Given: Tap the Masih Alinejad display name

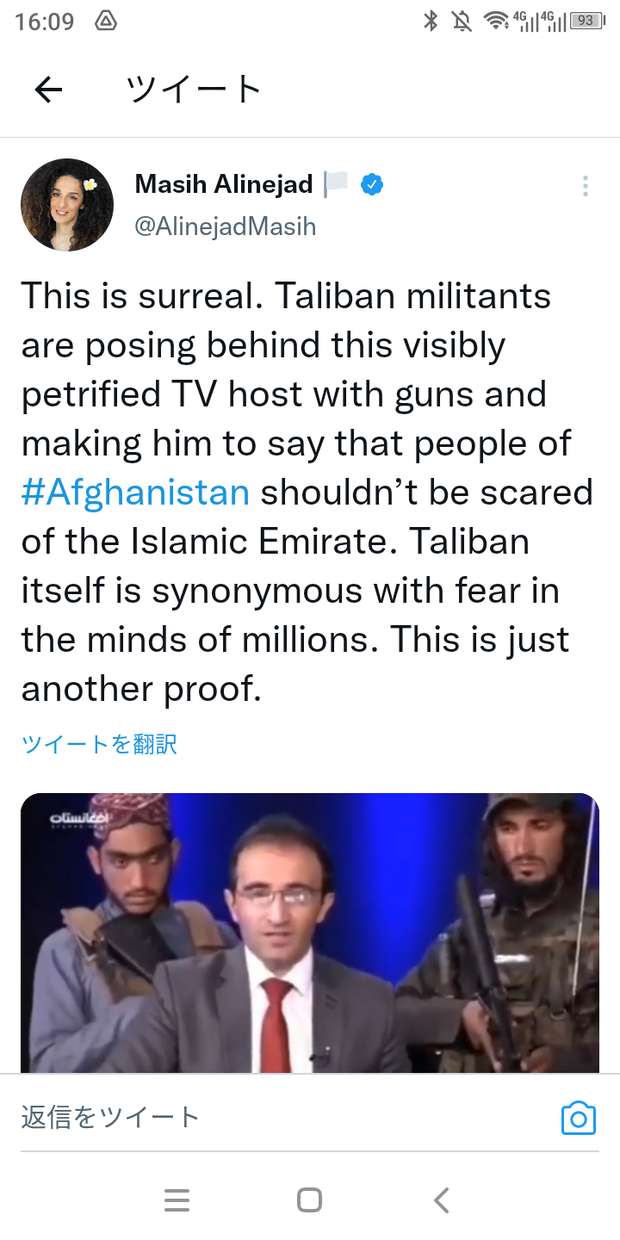Looking at the screenshot, I should point(224,184).
